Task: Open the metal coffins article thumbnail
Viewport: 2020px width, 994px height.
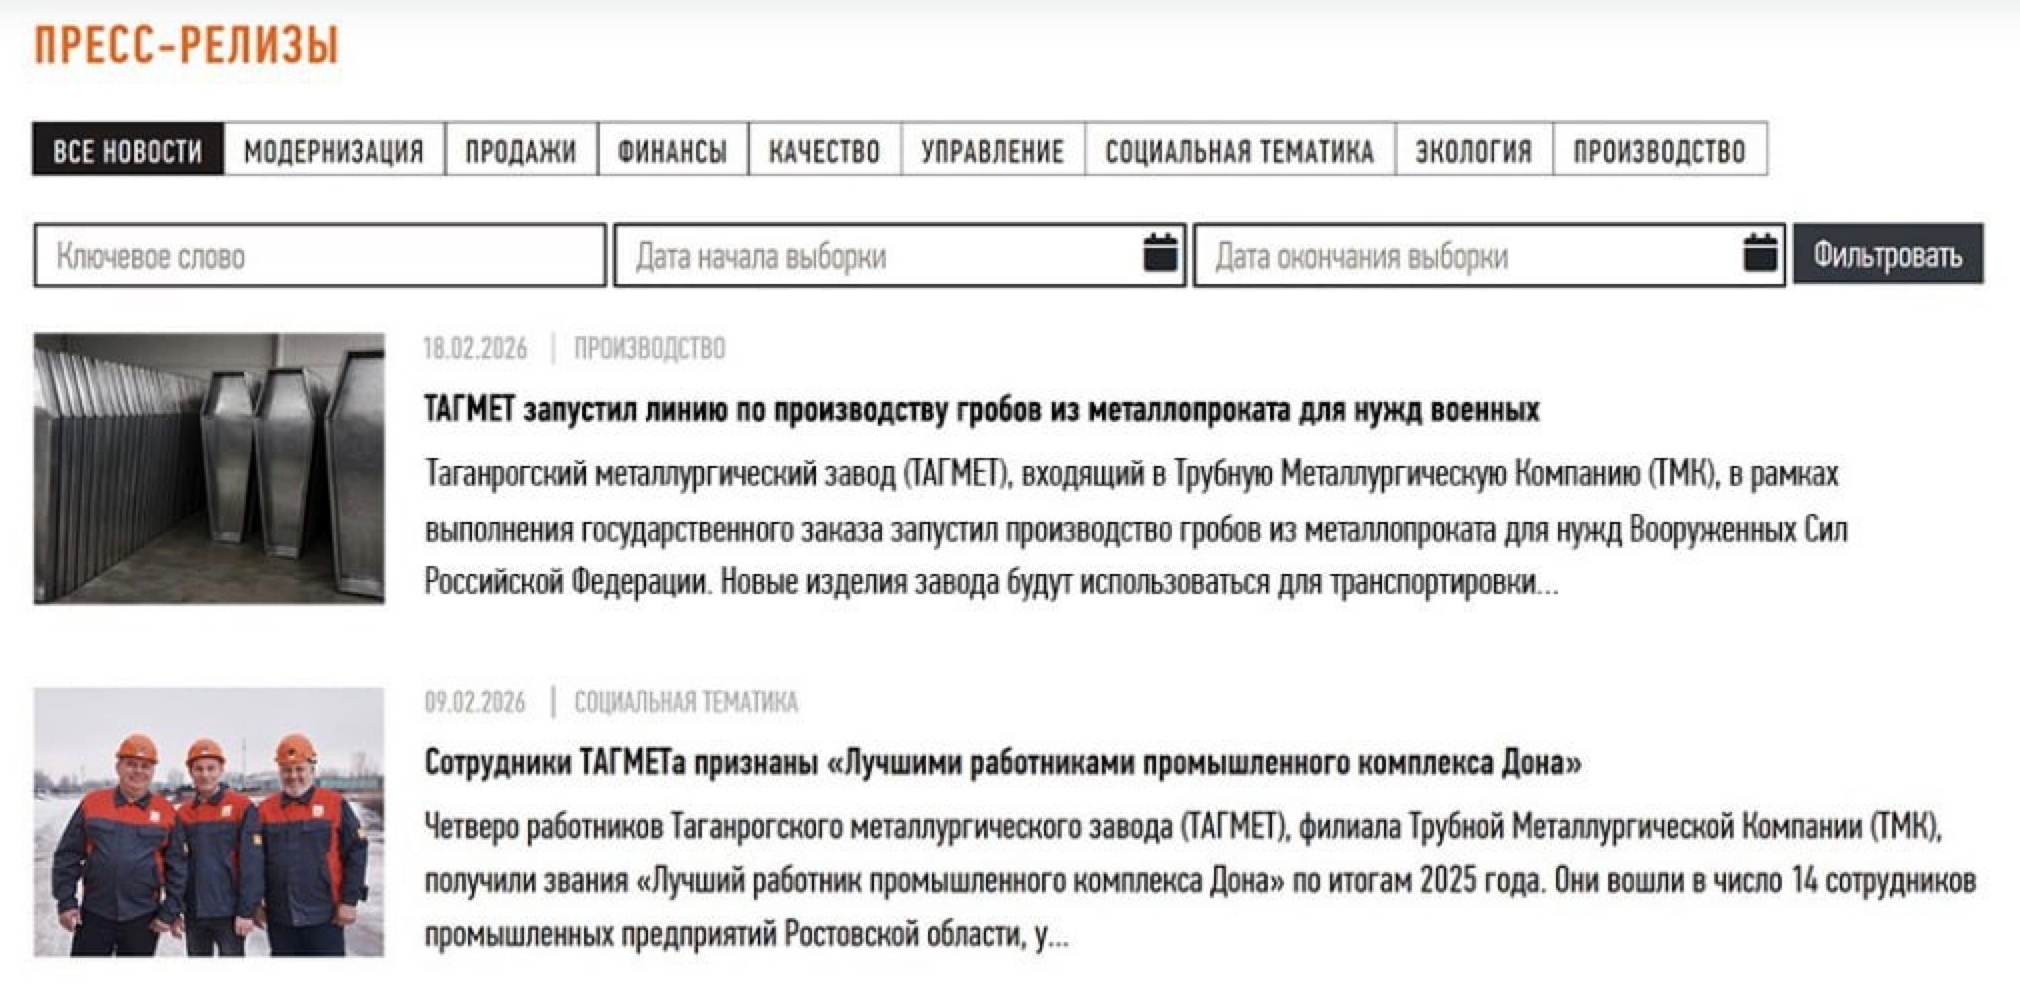Action: [209, 468]
